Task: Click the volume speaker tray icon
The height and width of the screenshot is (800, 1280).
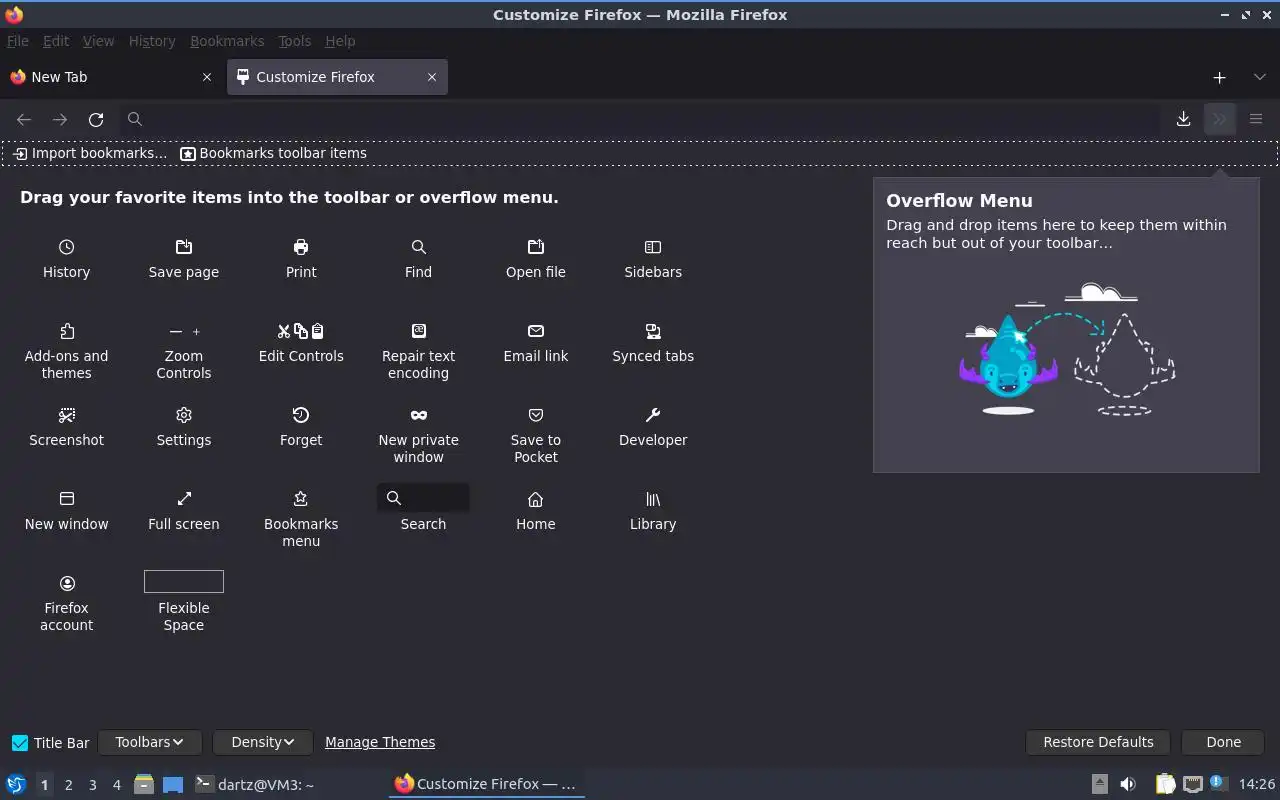Action: 1128,785
